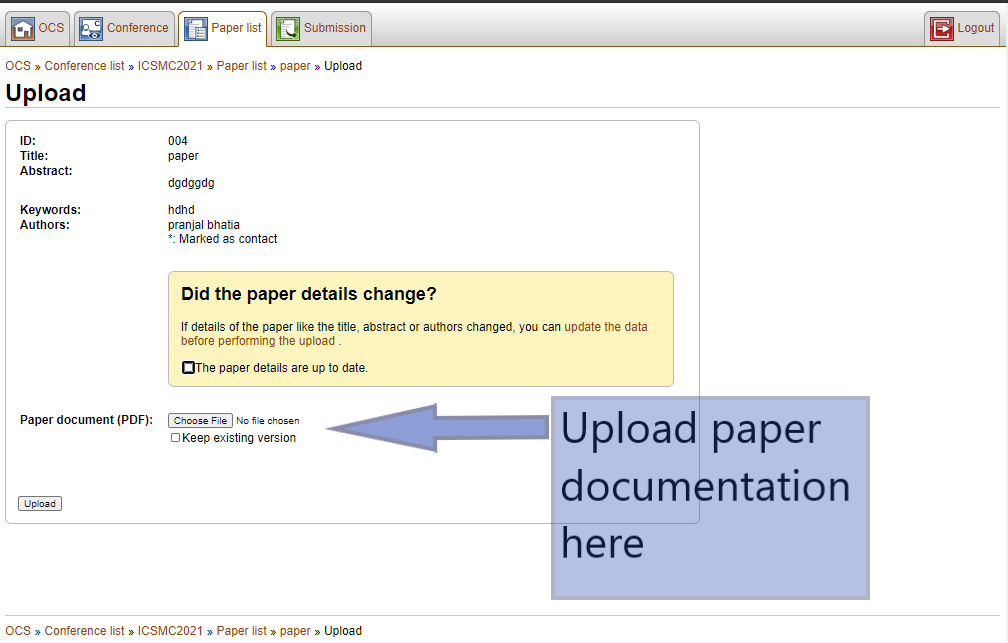Open Conference list in the top breadcrumb
Image resolution: width=1008 pixels, height=643 pixels.
tap(84, 66)
